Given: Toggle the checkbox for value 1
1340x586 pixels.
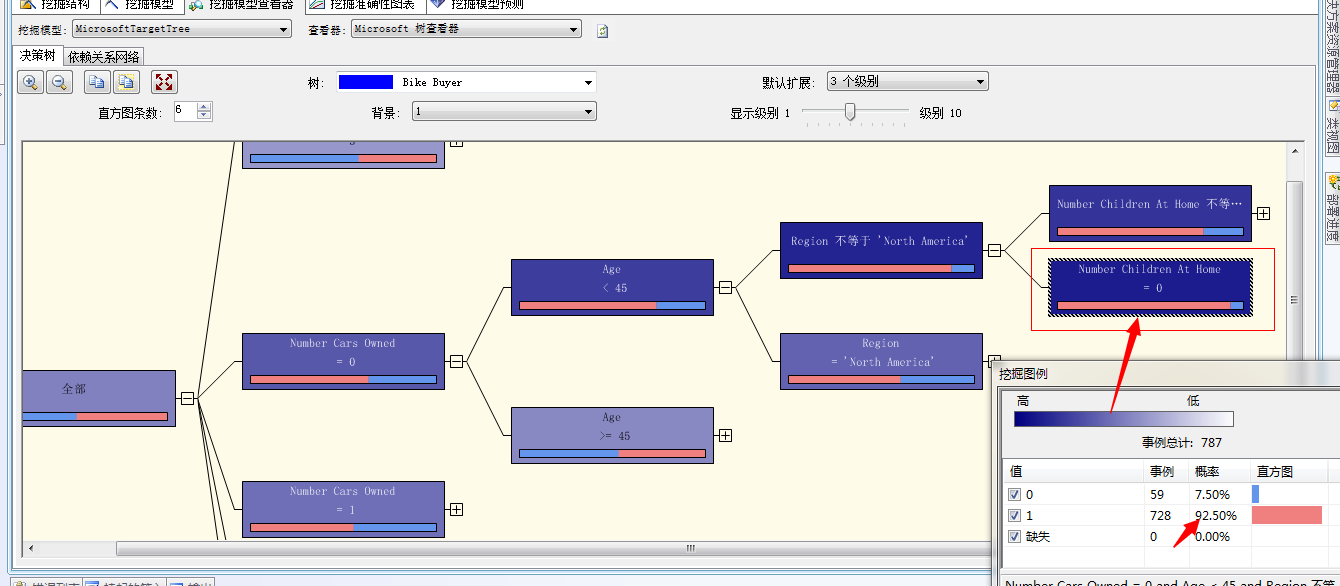Looking at the screenshot, I should click(1015, 516).
